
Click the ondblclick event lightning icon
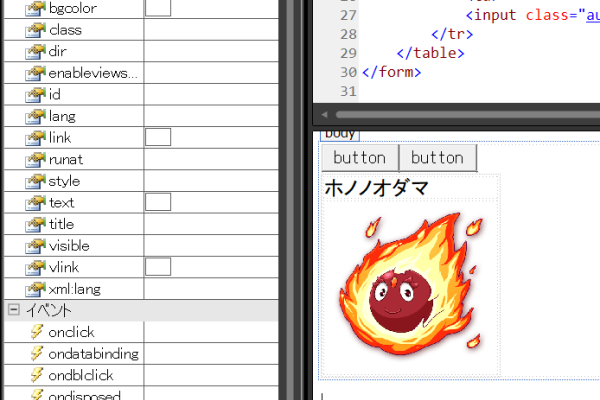[x=37, y=375]
